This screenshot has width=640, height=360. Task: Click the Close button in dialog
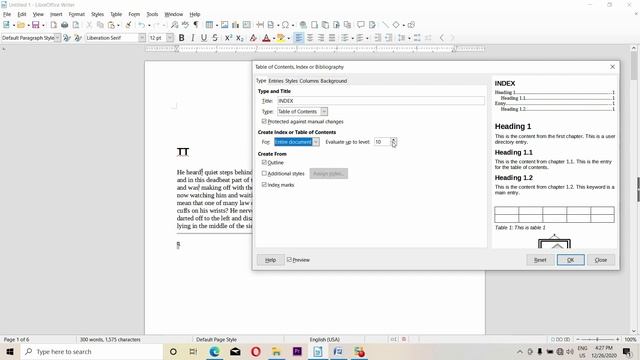pyautogui.click(x=601, y=260)
